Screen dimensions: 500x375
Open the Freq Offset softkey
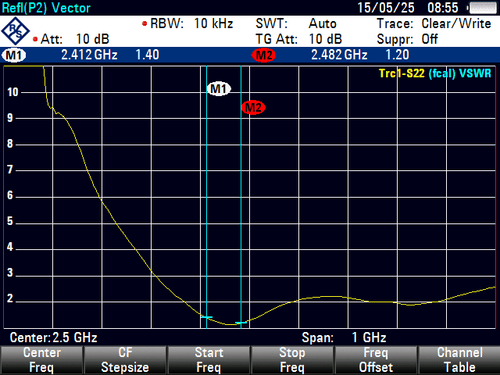click(376, 360)
